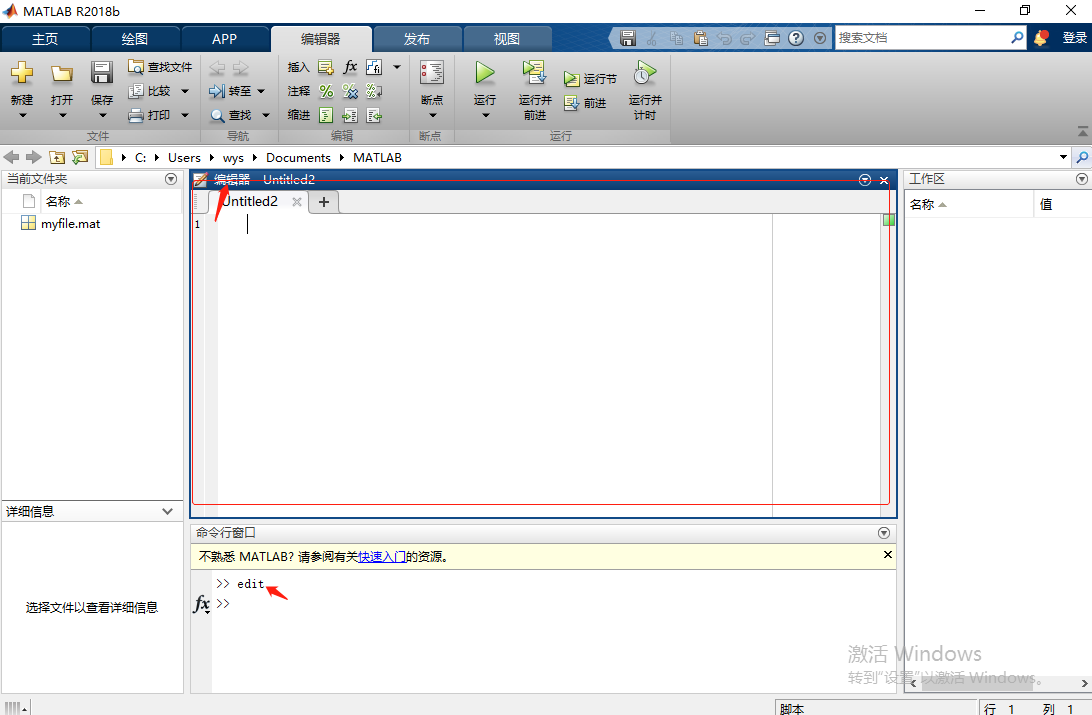Image resolution: width=1092 pixels, height=715 pixels.
Task: Click Find Files button (查找文件)
Action: coord(160,67)
